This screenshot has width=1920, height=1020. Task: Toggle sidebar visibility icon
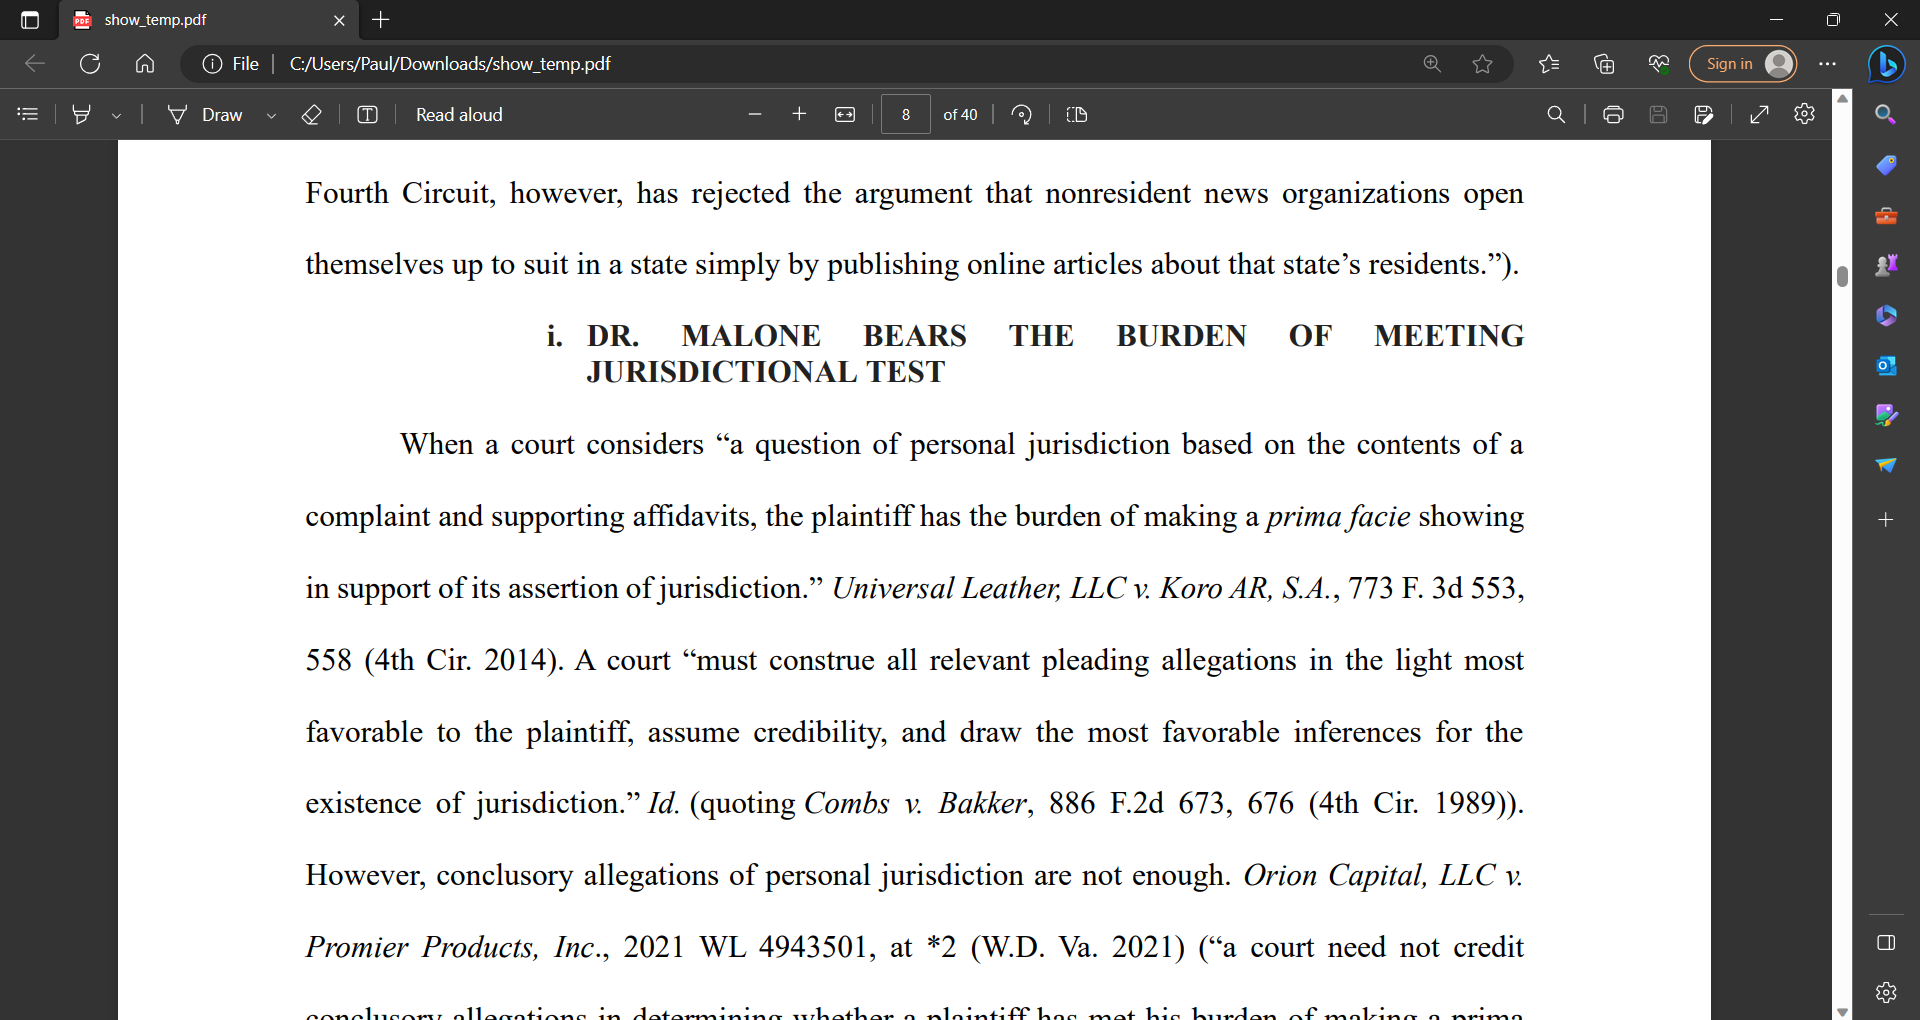tap(1886, 943)
